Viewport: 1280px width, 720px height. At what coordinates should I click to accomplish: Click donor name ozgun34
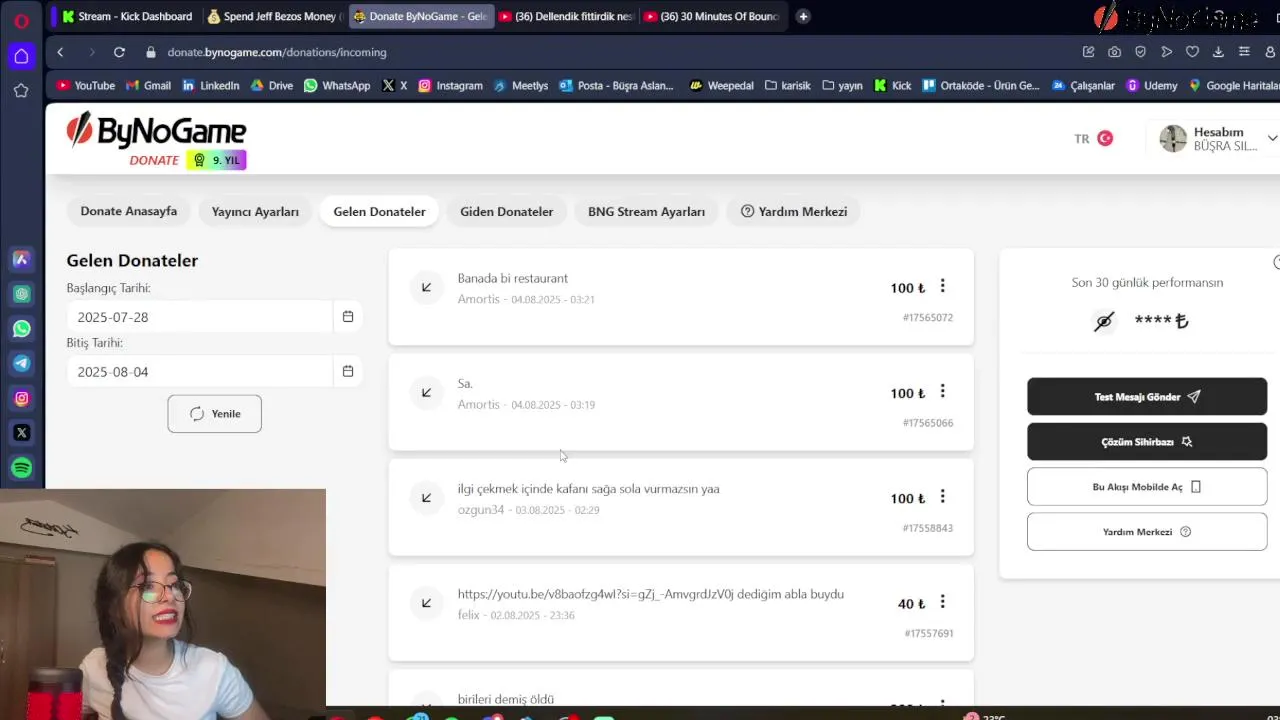(x=481, y=510)
